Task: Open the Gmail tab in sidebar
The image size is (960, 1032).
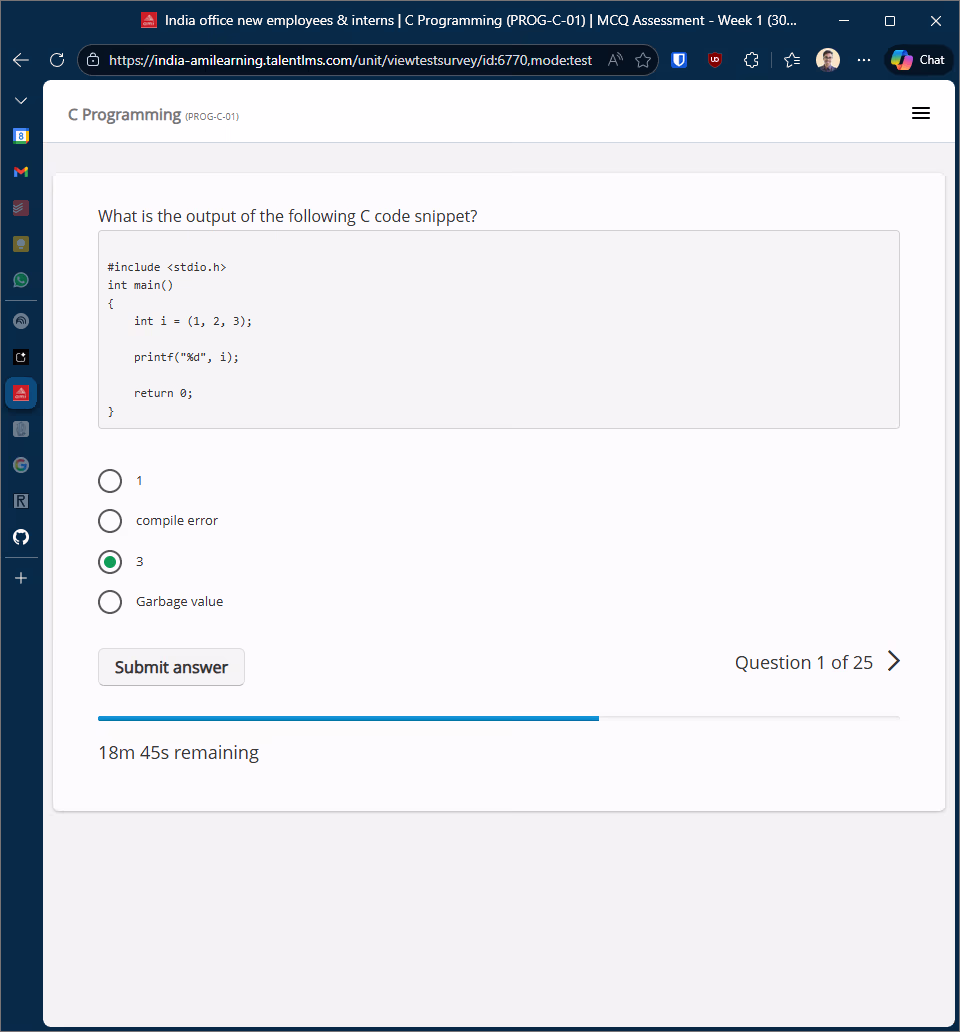Action: (x=21, y=172)
